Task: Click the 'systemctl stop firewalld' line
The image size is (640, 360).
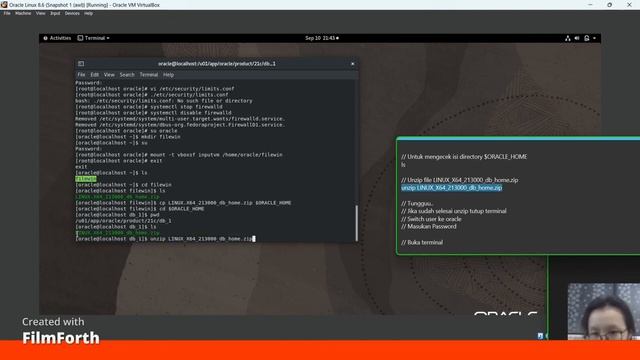Action: coord(149,107)
